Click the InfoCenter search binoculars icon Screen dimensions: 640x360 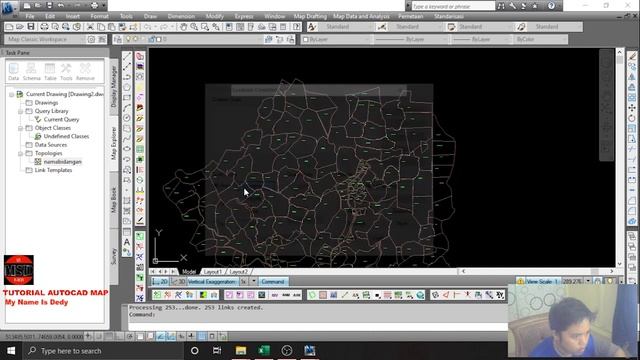501,6
